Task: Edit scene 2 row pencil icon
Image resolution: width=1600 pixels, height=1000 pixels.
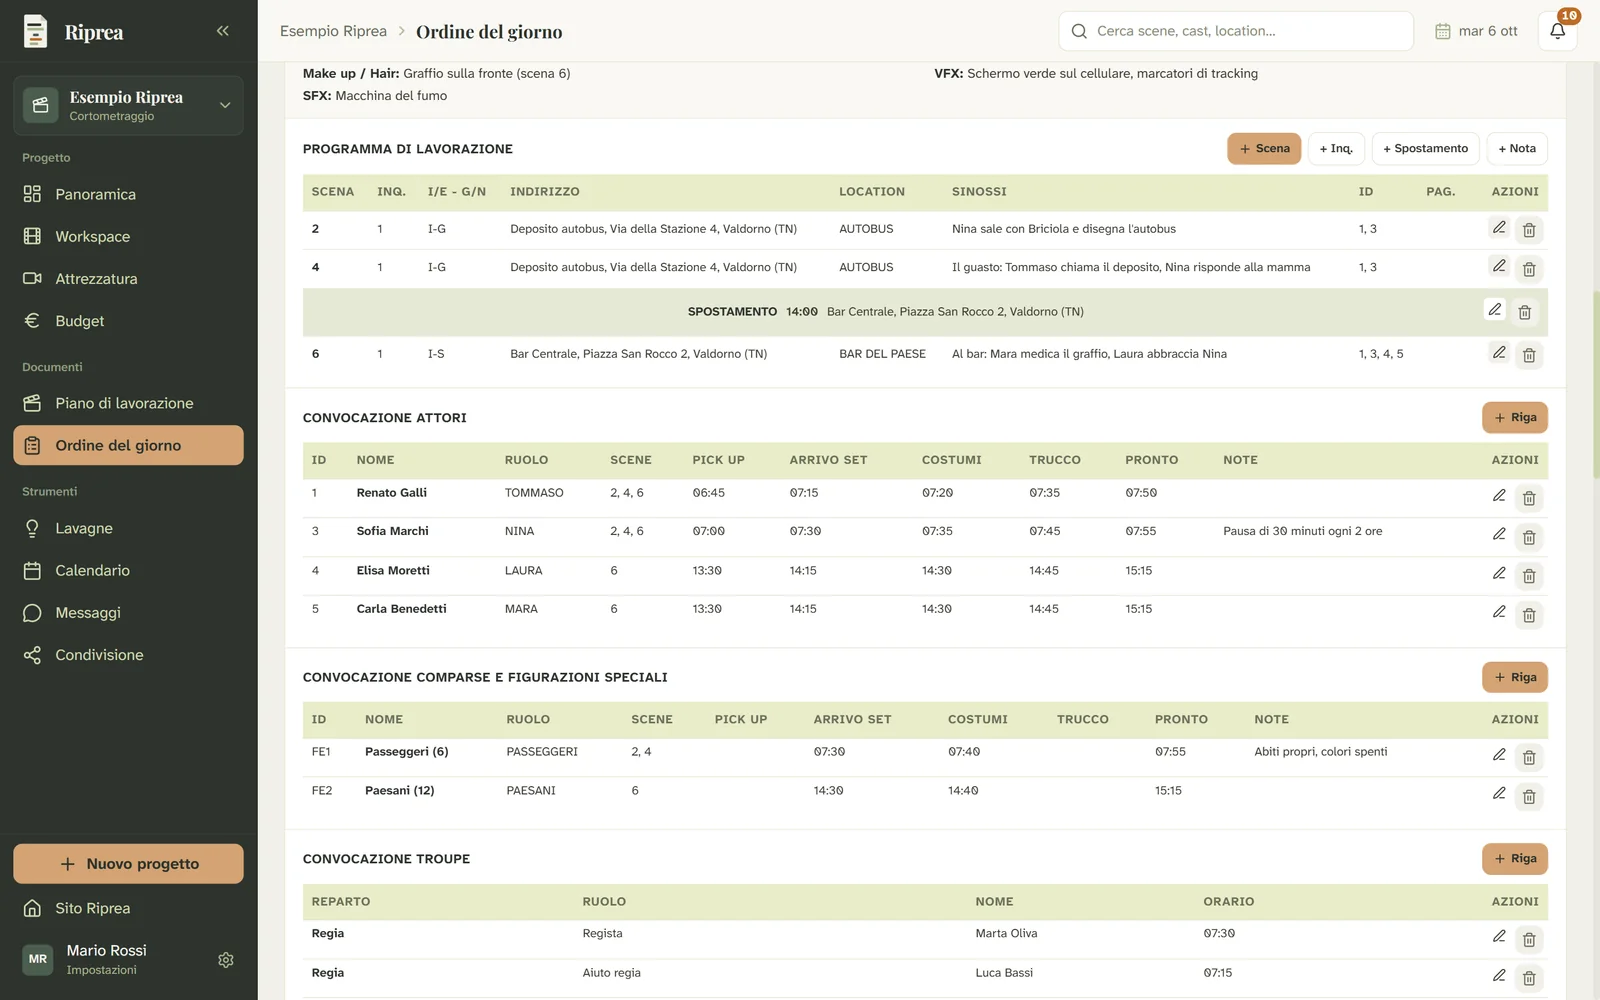Action: click(x=1498, y=228)
